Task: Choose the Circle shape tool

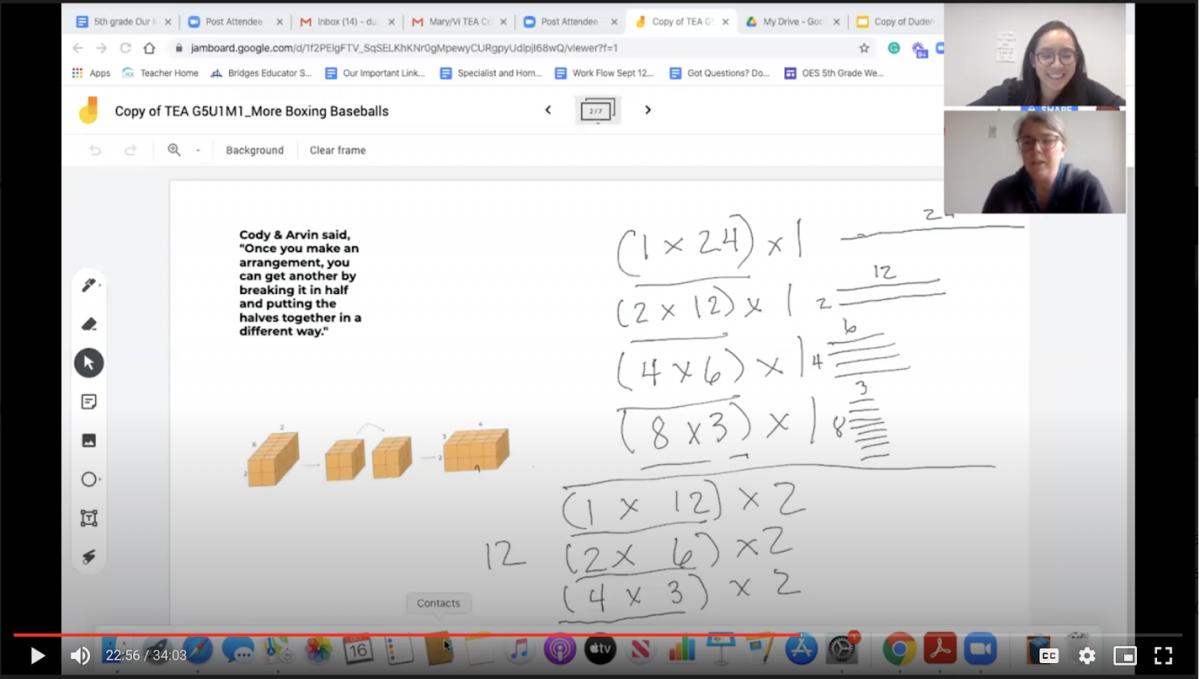Action: pos(89,479)
